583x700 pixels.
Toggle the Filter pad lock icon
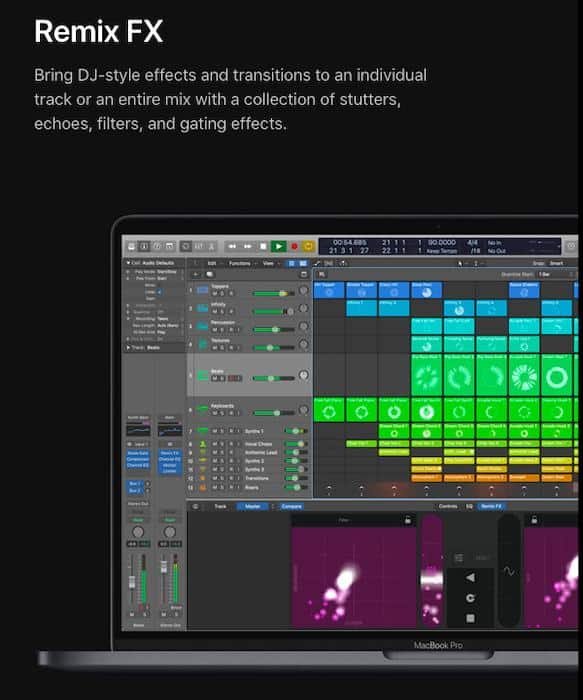407,520
